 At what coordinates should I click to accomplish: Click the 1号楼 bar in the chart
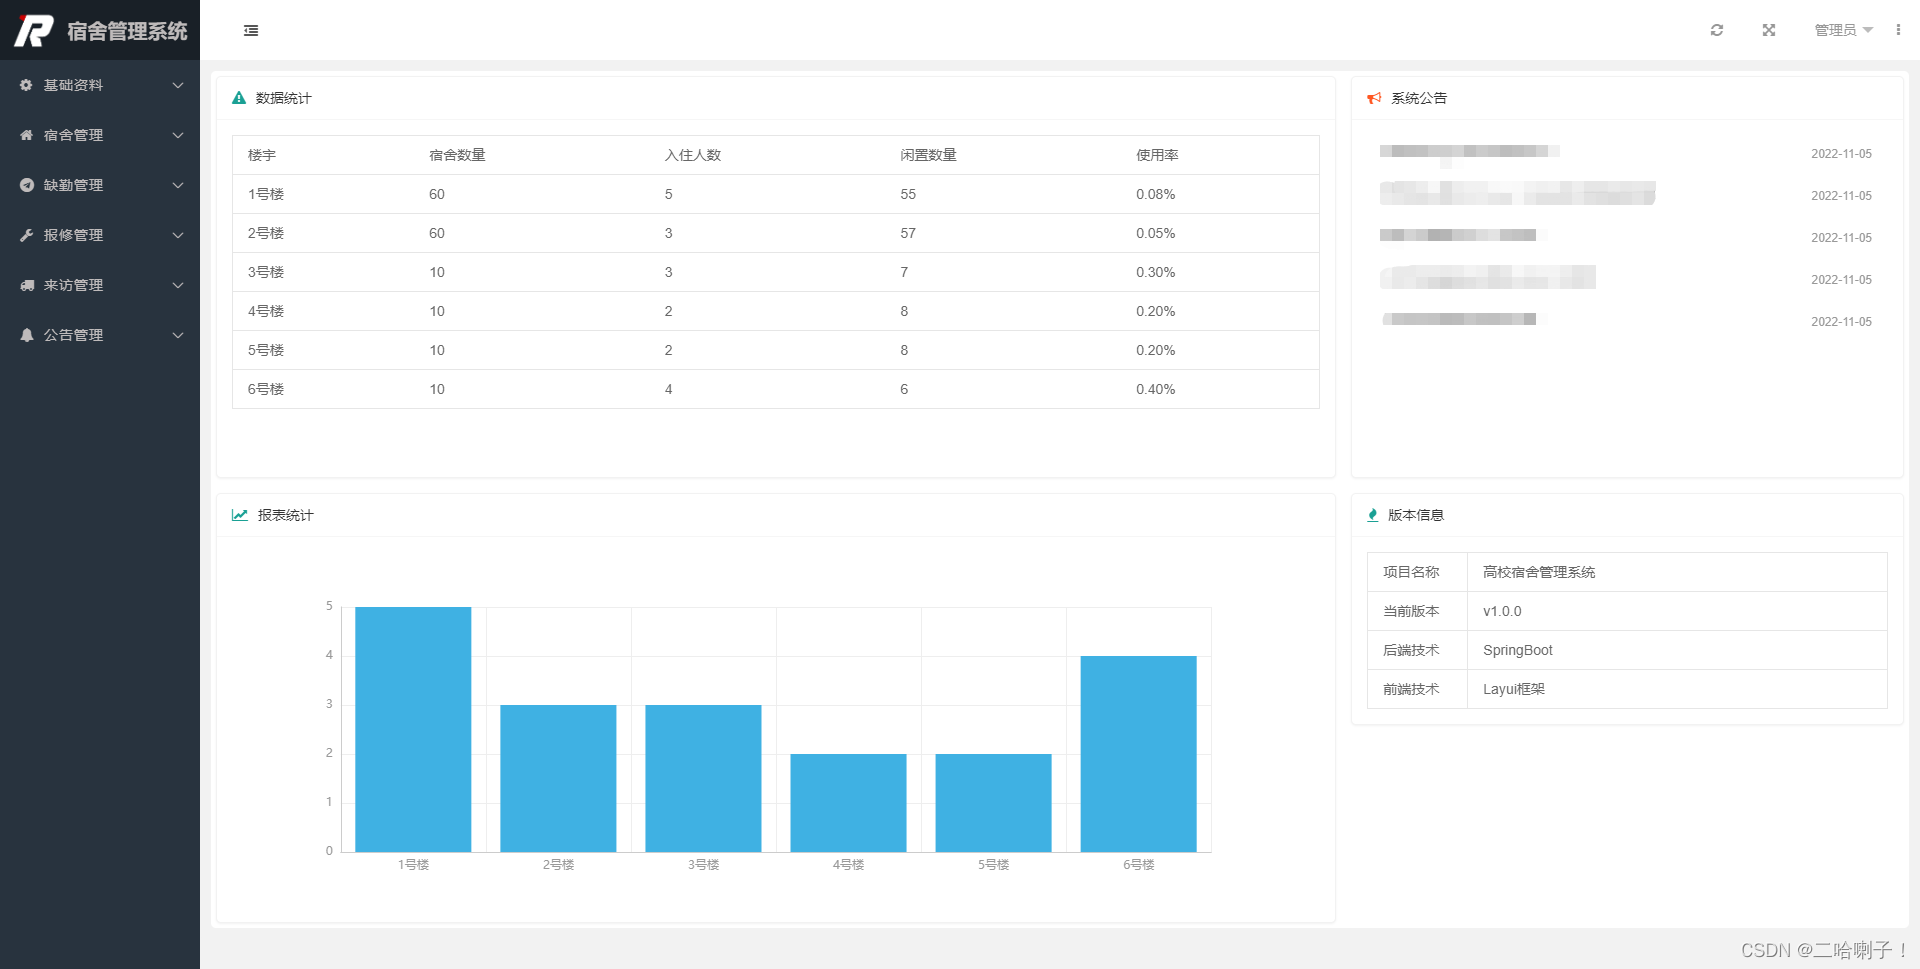pos(413,729)
